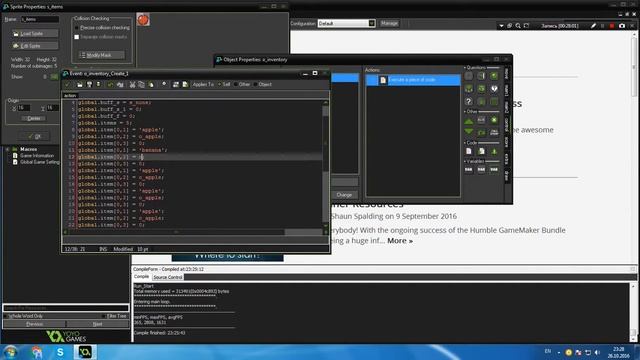Click the Else action icon under Other
This screenshot has width=640, height=360.
coord(481,120)
